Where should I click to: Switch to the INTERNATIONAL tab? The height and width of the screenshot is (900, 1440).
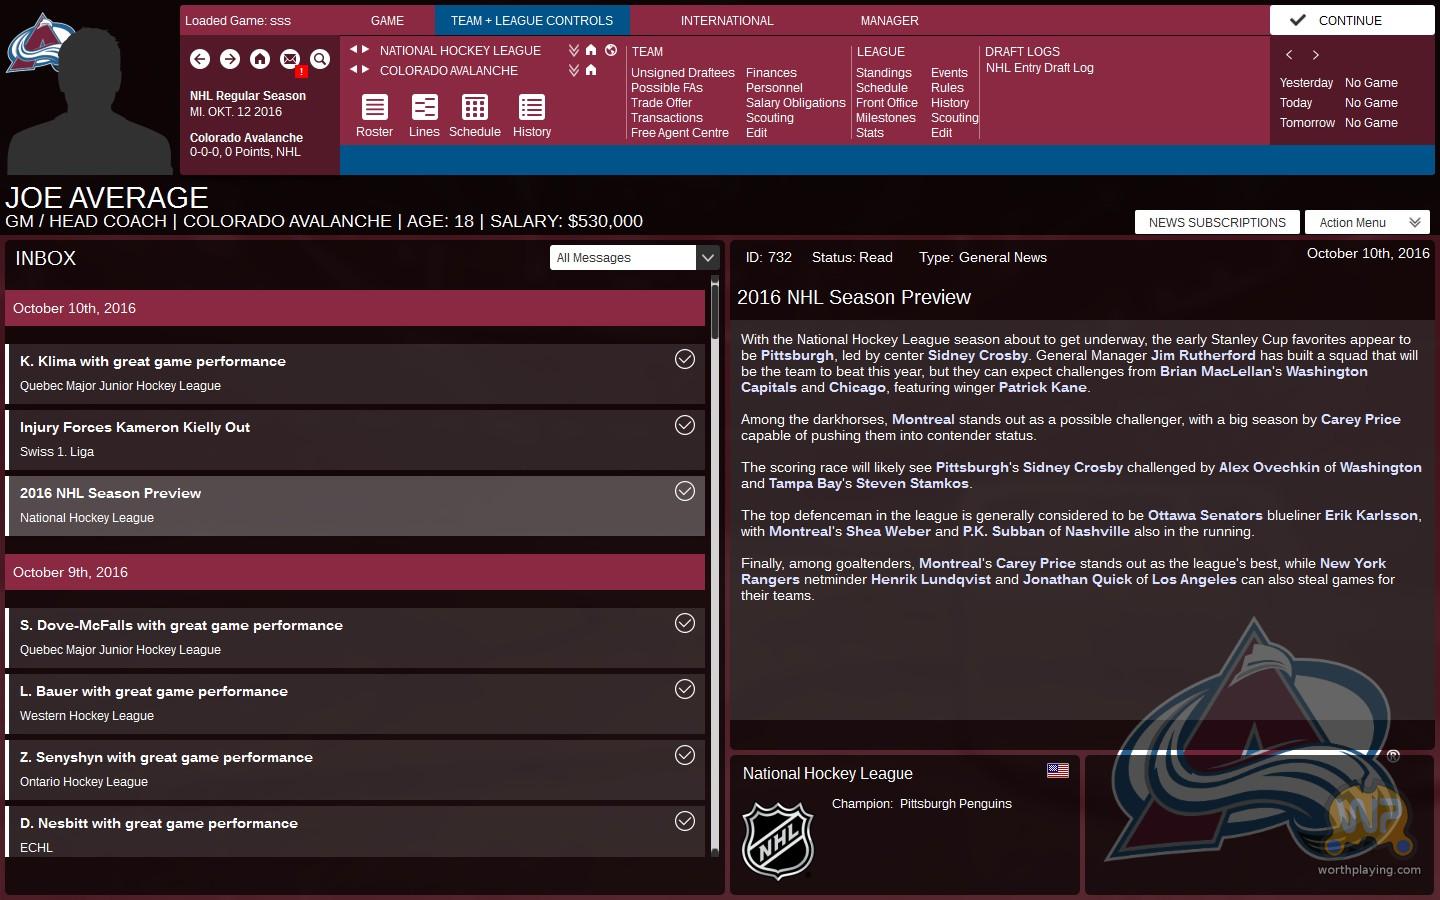tap(727, 21)
